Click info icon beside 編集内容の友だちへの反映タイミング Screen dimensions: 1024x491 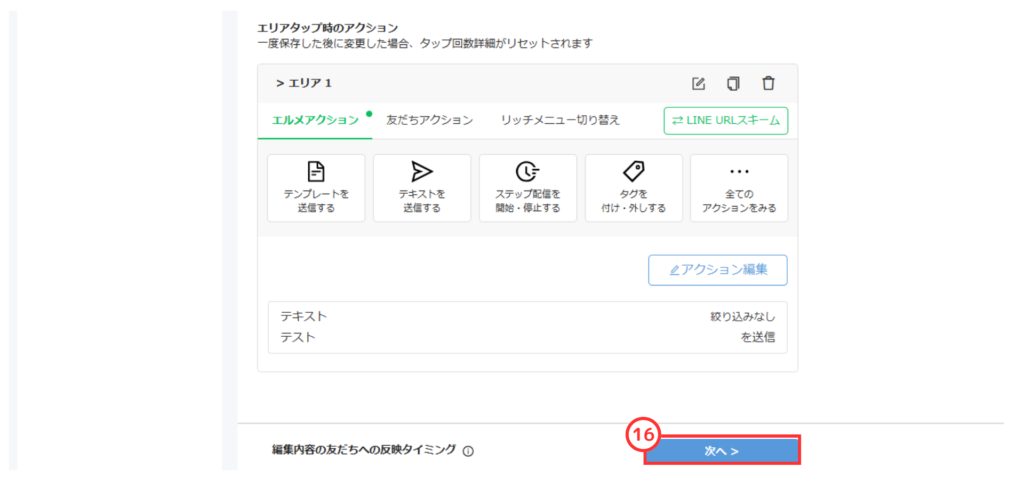tap(468, 451)
